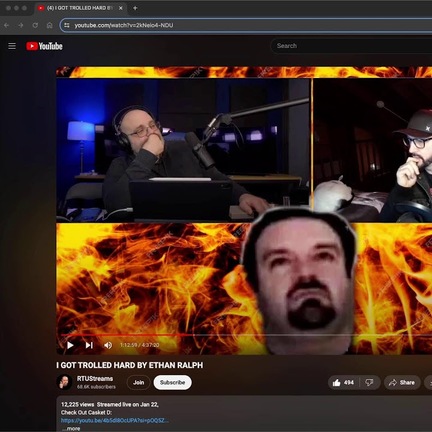Click the video title text
This screenshot has height=432, width=432.
coord(129,365)
